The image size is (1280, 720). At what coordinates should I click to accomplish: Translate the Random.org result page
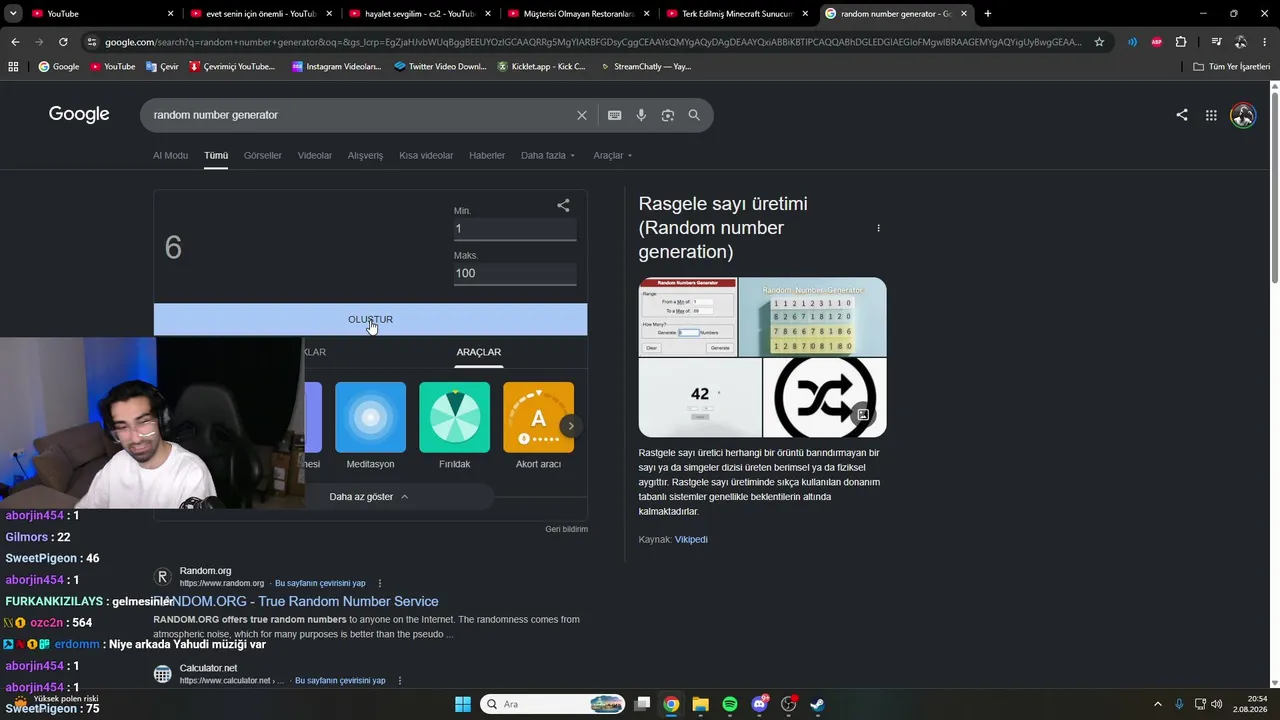click(x=320, y=583)
